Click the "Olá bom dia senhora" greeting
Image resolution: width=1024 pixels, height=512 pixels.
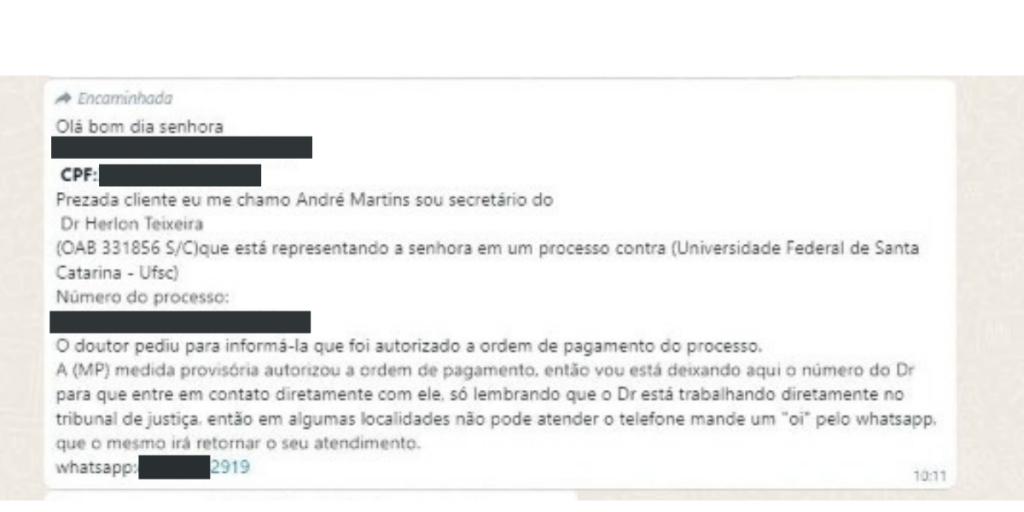pos(139,126)
